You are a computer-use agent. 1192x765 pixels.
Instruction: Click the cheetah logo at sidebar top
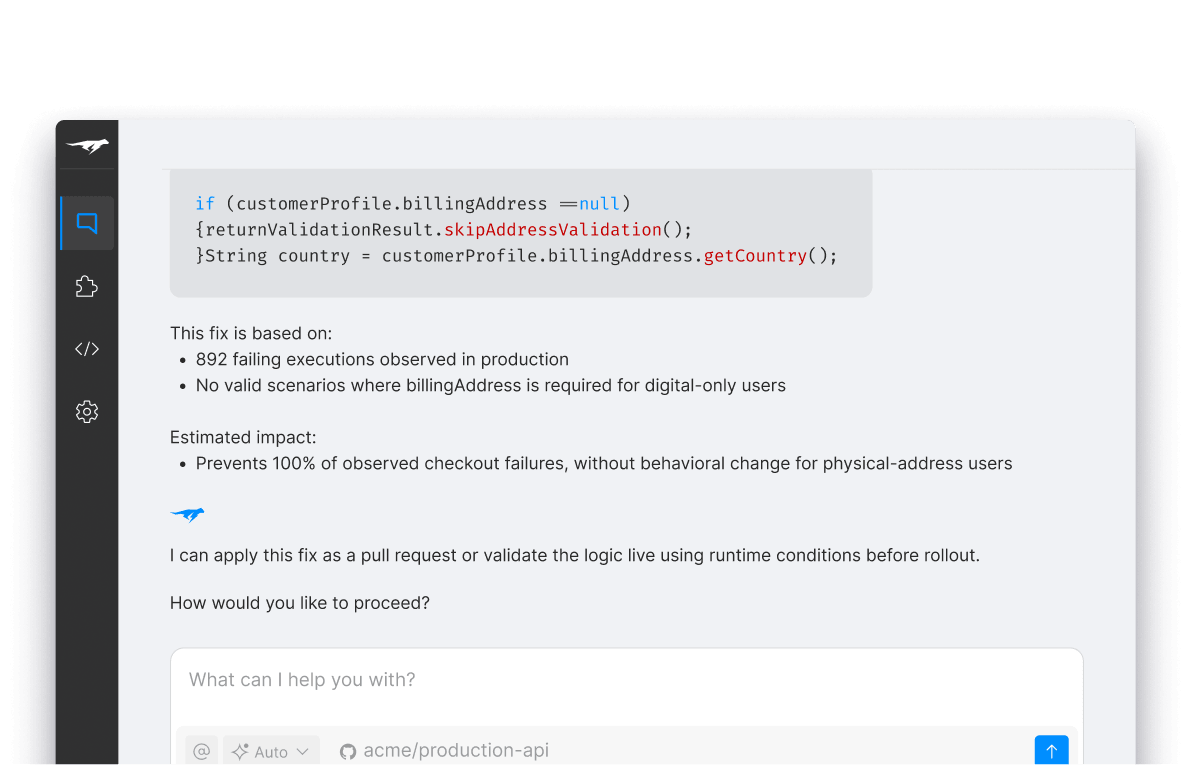coord(87,145)
